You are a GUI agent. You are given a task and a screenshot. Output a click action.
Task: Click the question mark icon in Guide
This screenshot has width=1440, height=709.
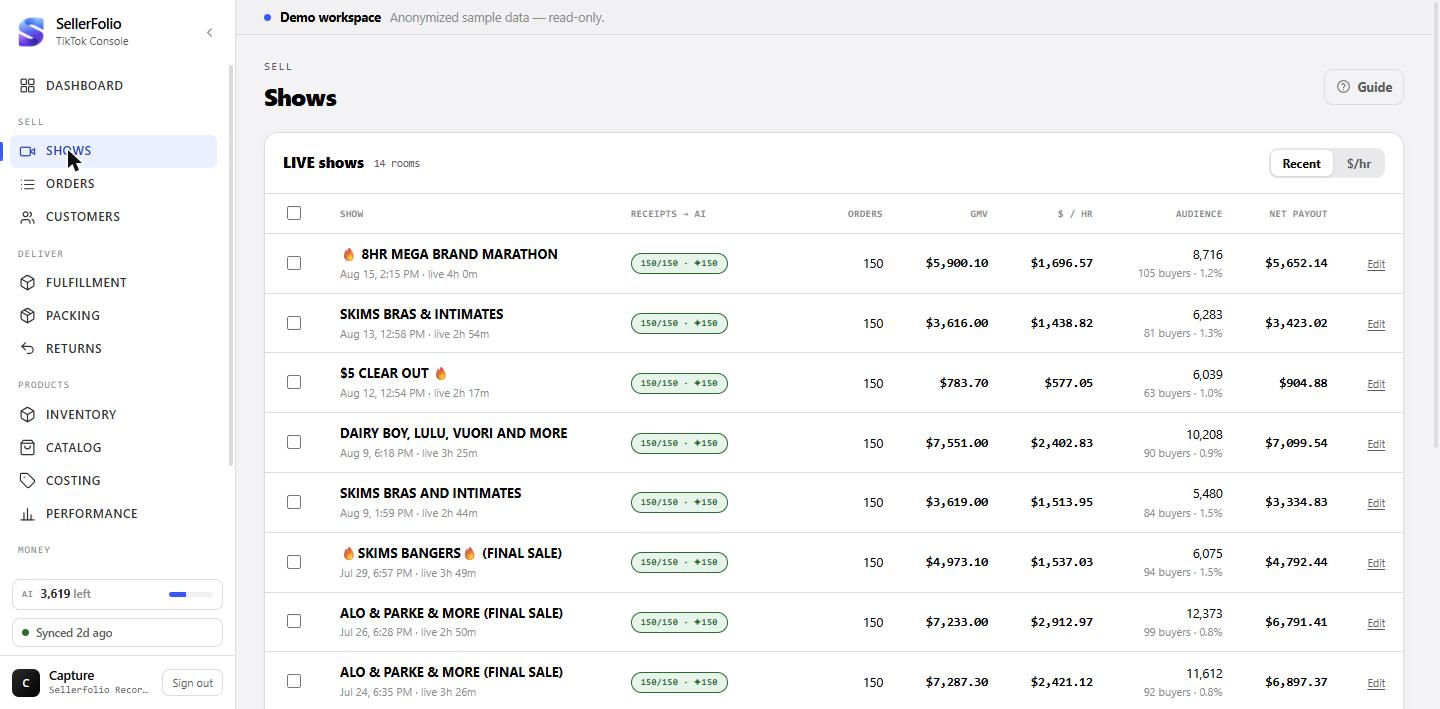point(1343,87)
